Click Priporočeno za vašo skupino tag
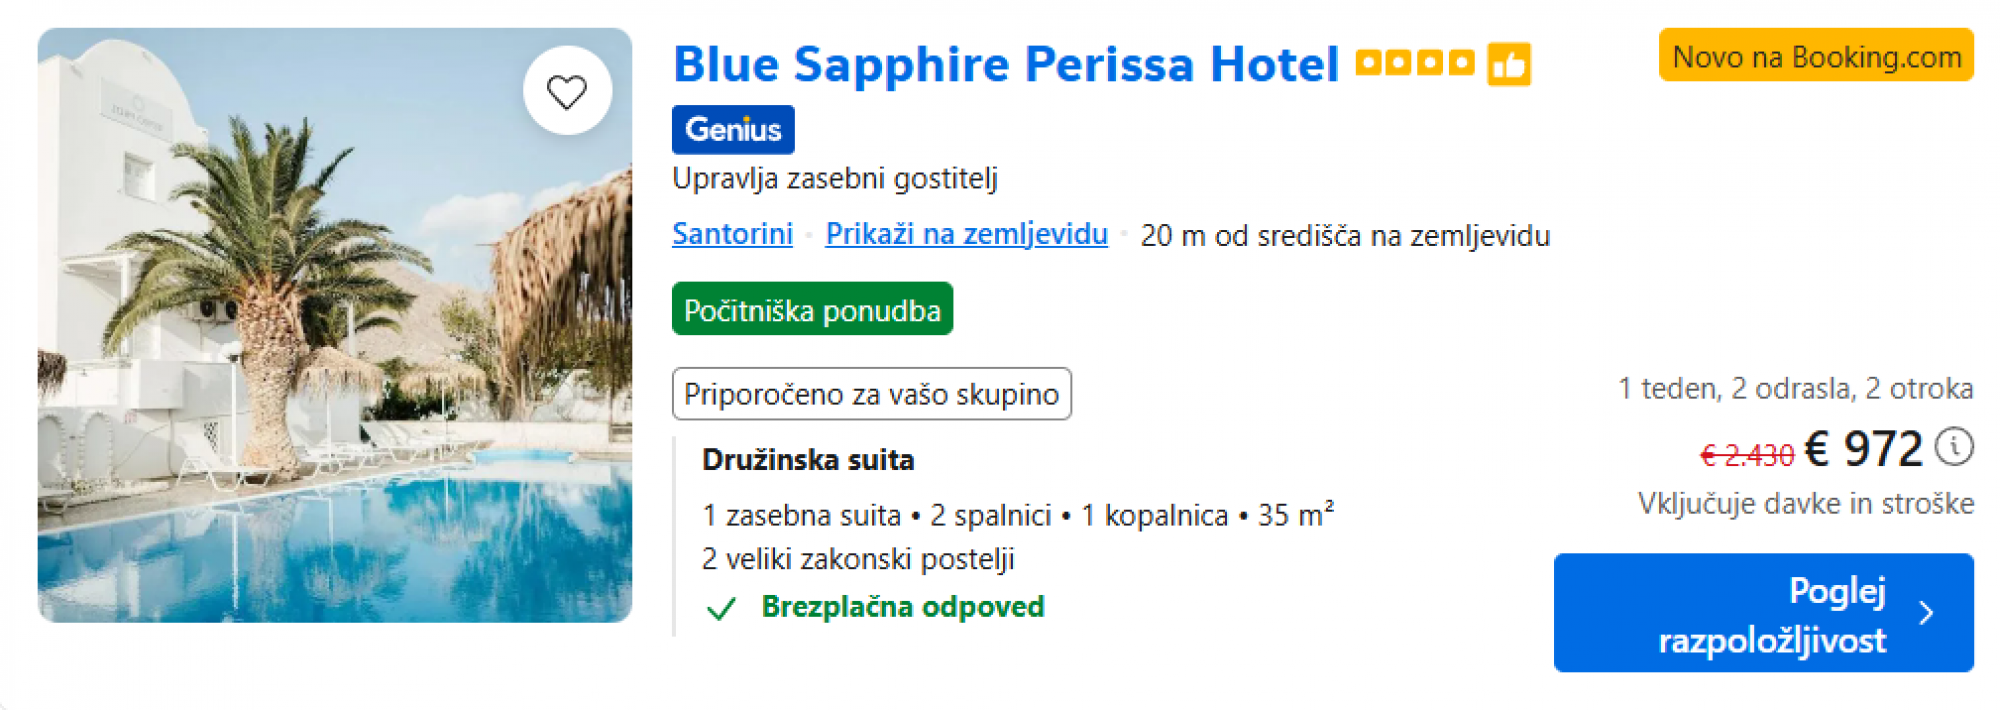 coord(871,394)
